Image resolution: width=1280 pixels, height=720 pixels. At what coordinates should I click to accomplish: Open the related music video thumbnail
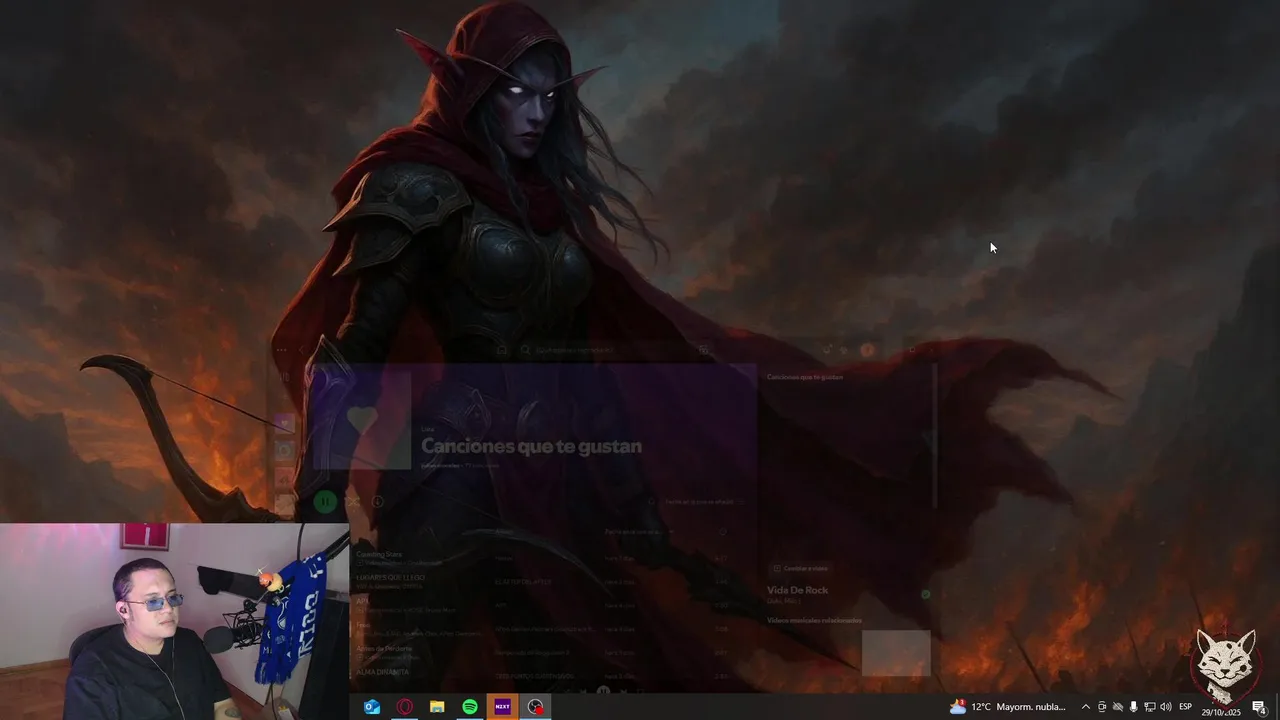(896, 653)
